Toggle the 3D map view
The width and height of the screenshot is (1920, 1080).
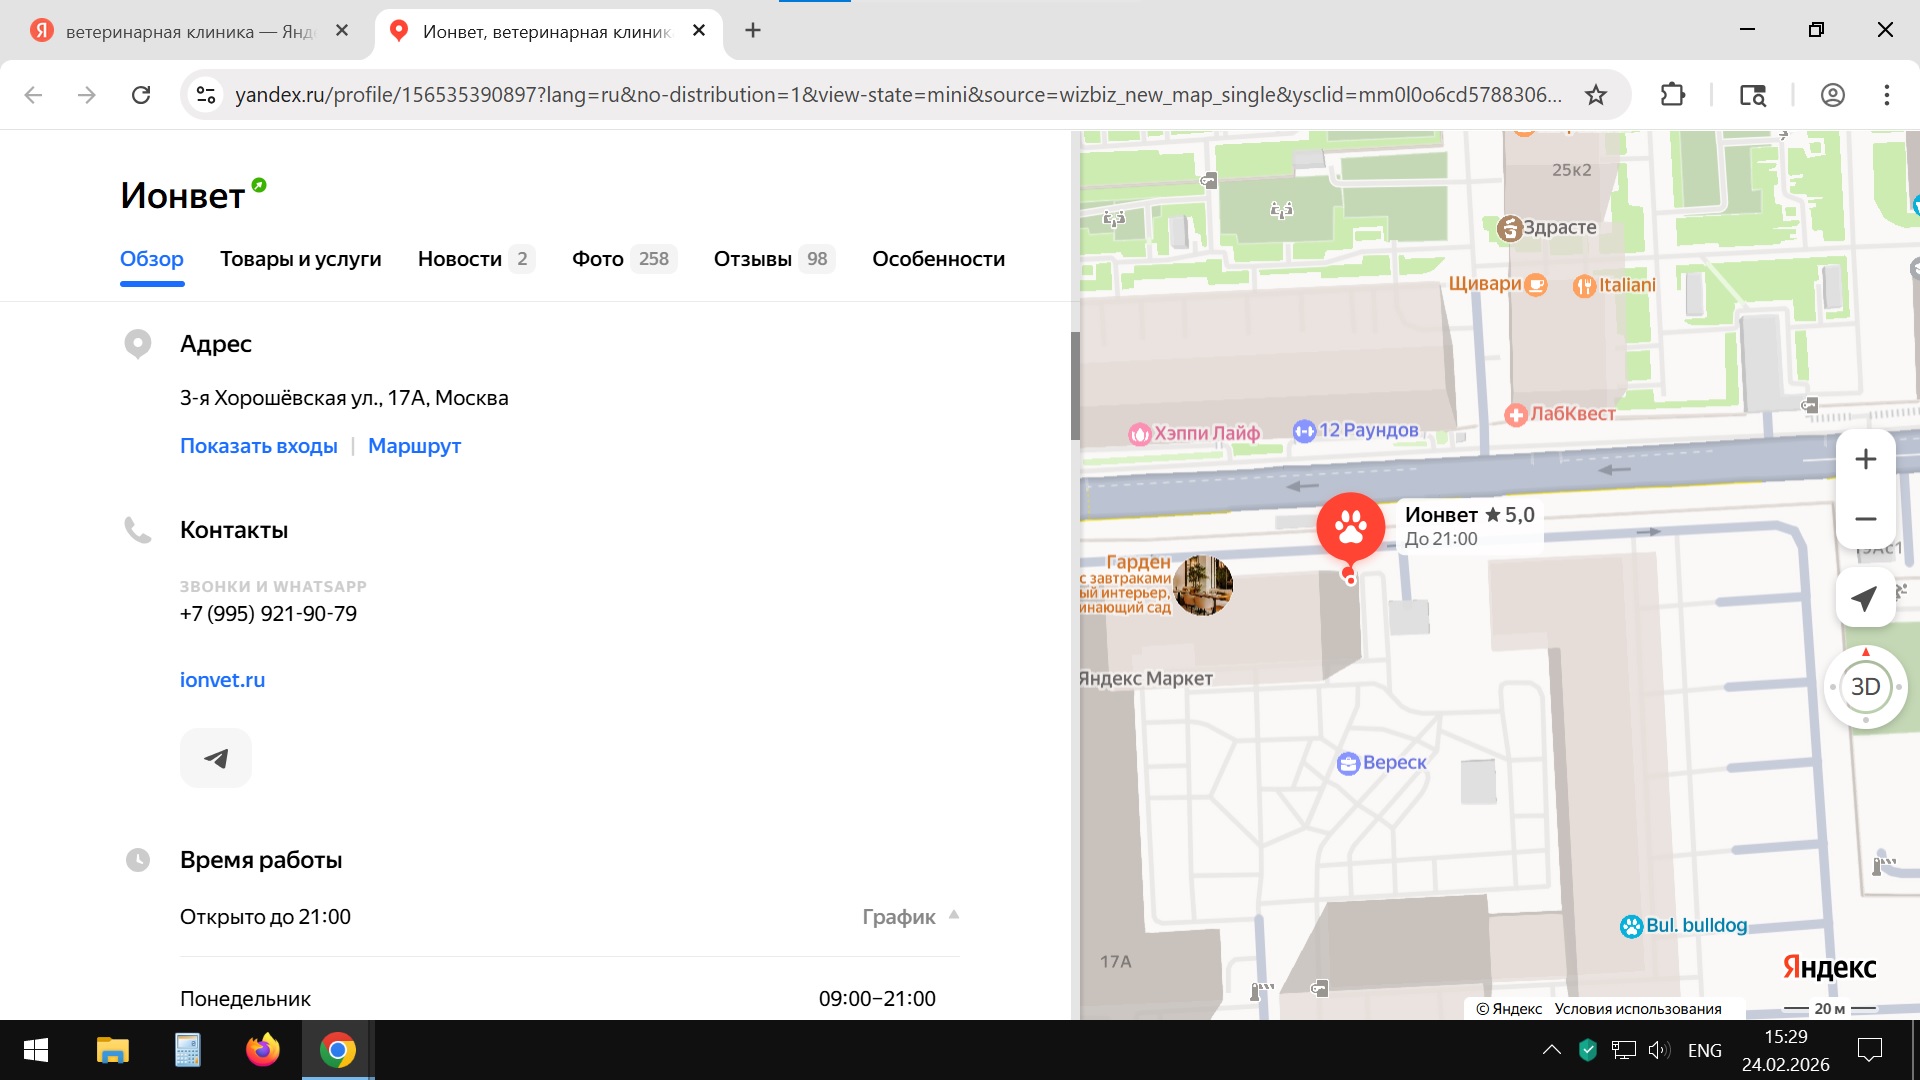[x=1865, y=687]
